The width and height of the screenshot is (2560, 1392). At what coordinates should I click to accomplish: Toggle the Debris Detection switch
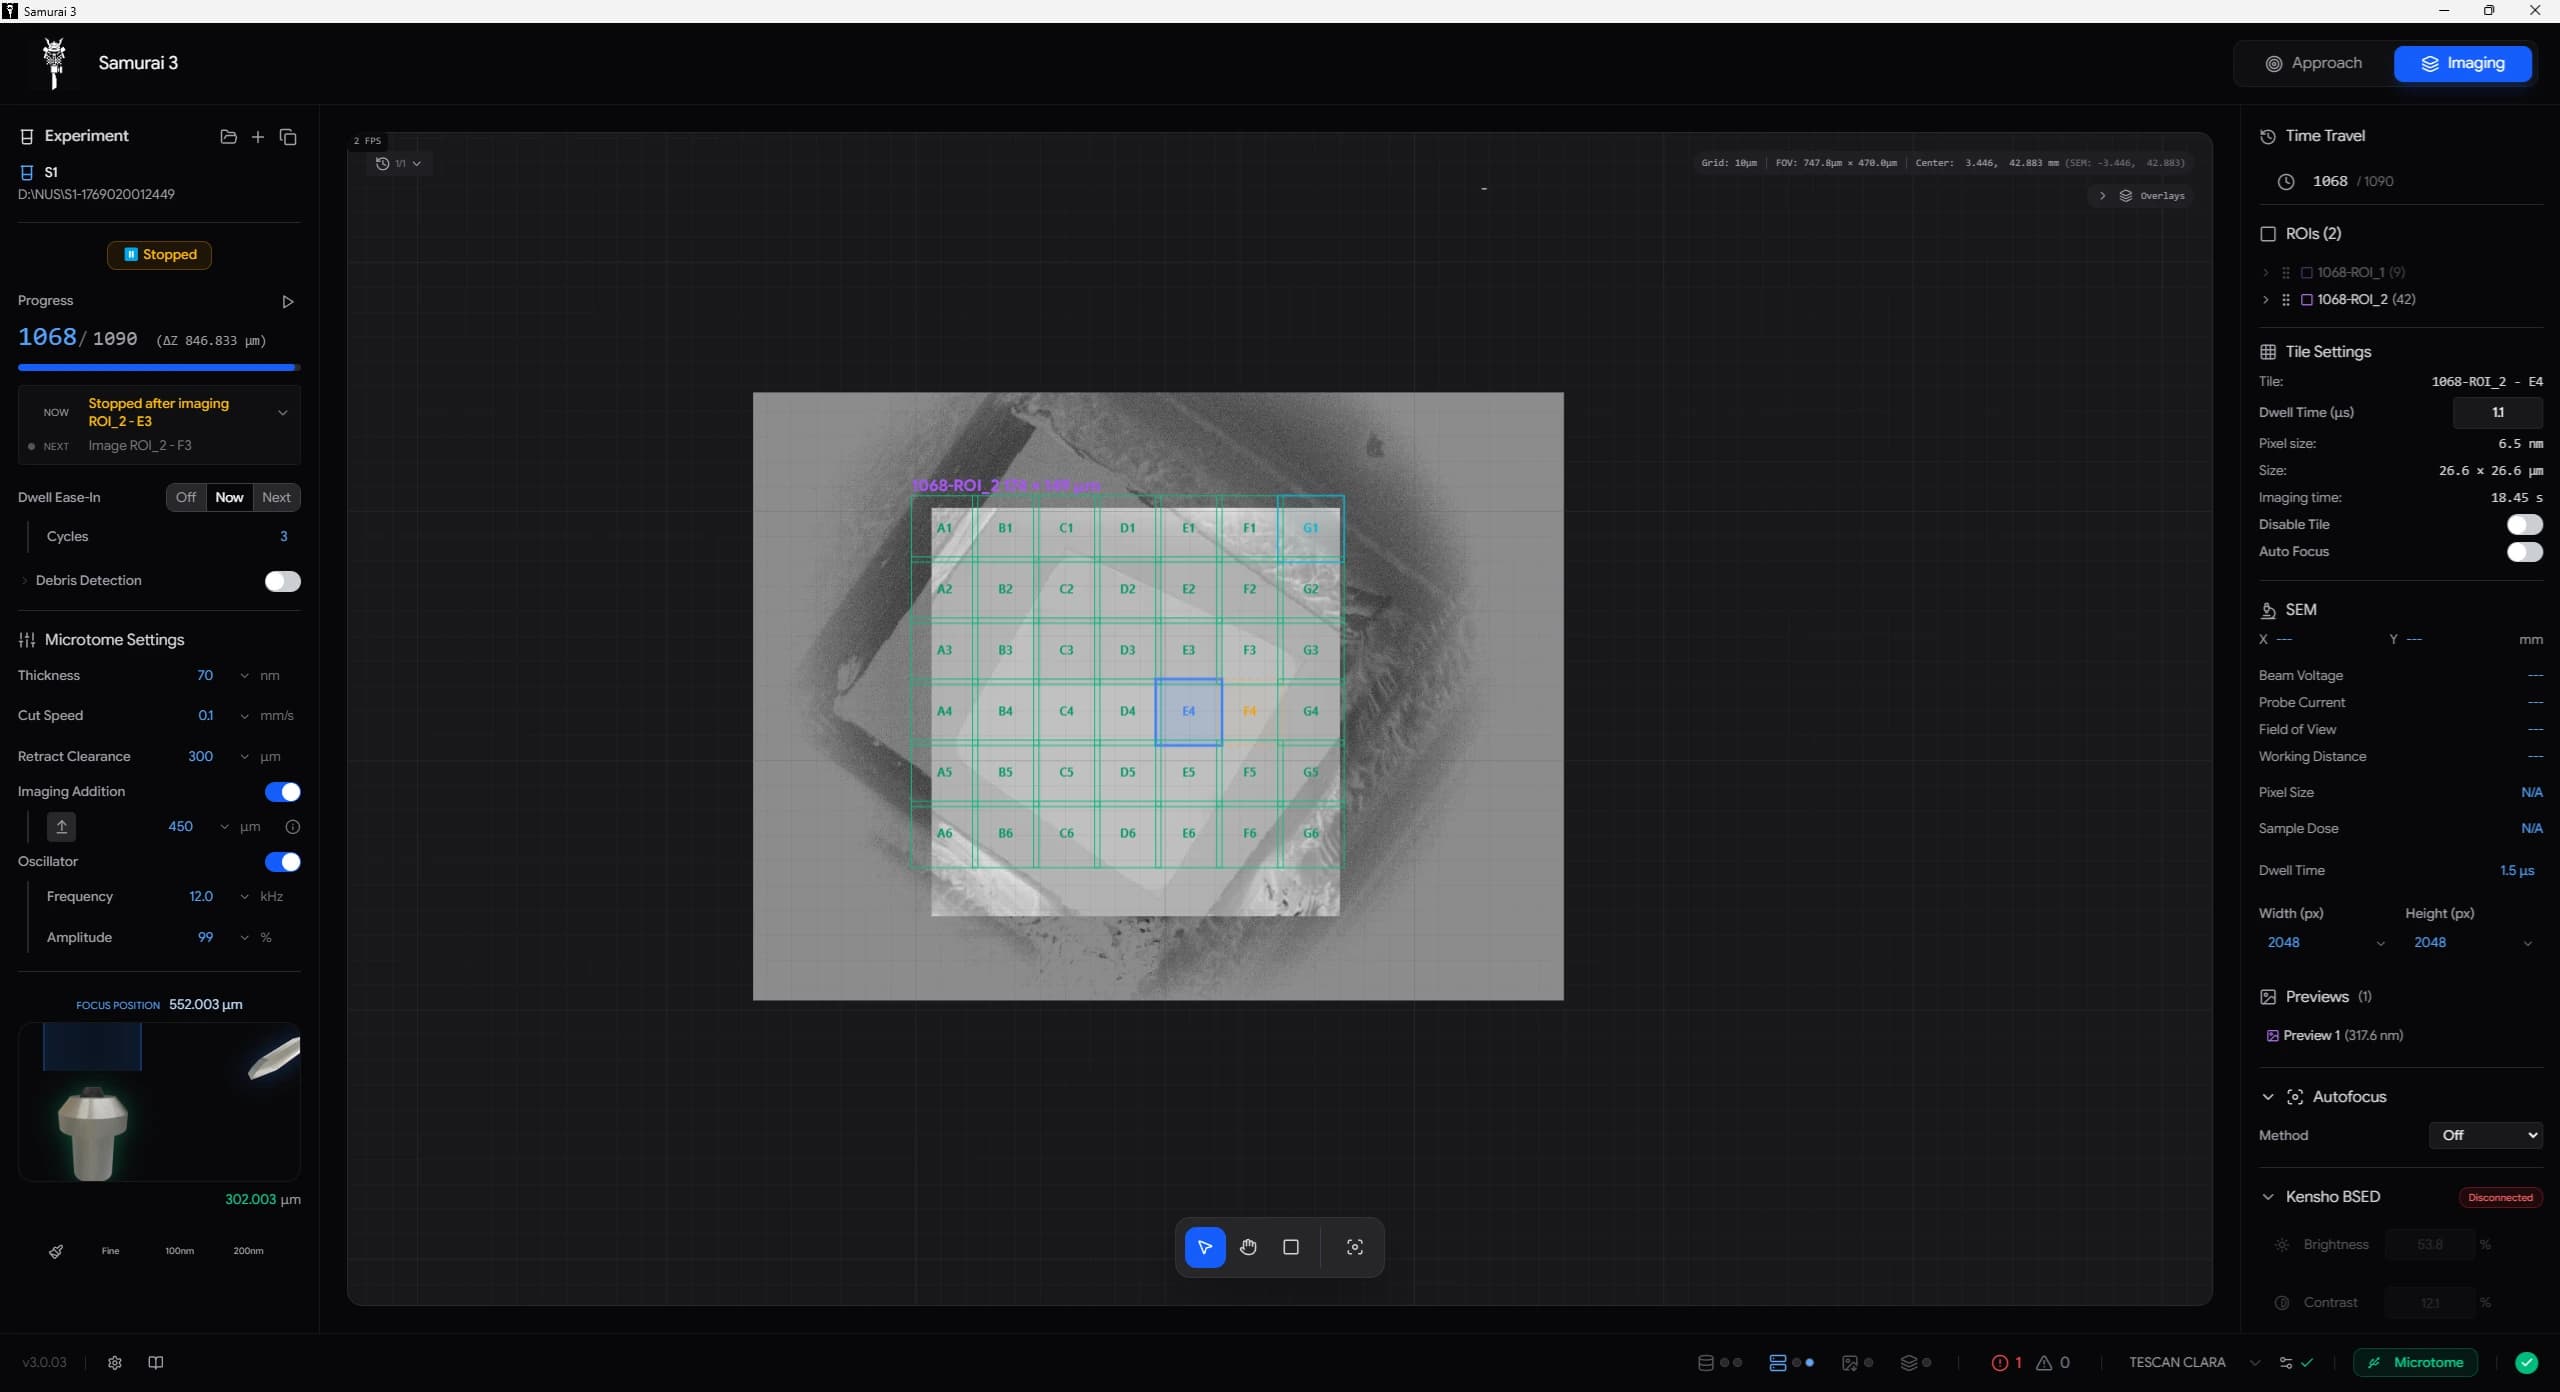282,581
